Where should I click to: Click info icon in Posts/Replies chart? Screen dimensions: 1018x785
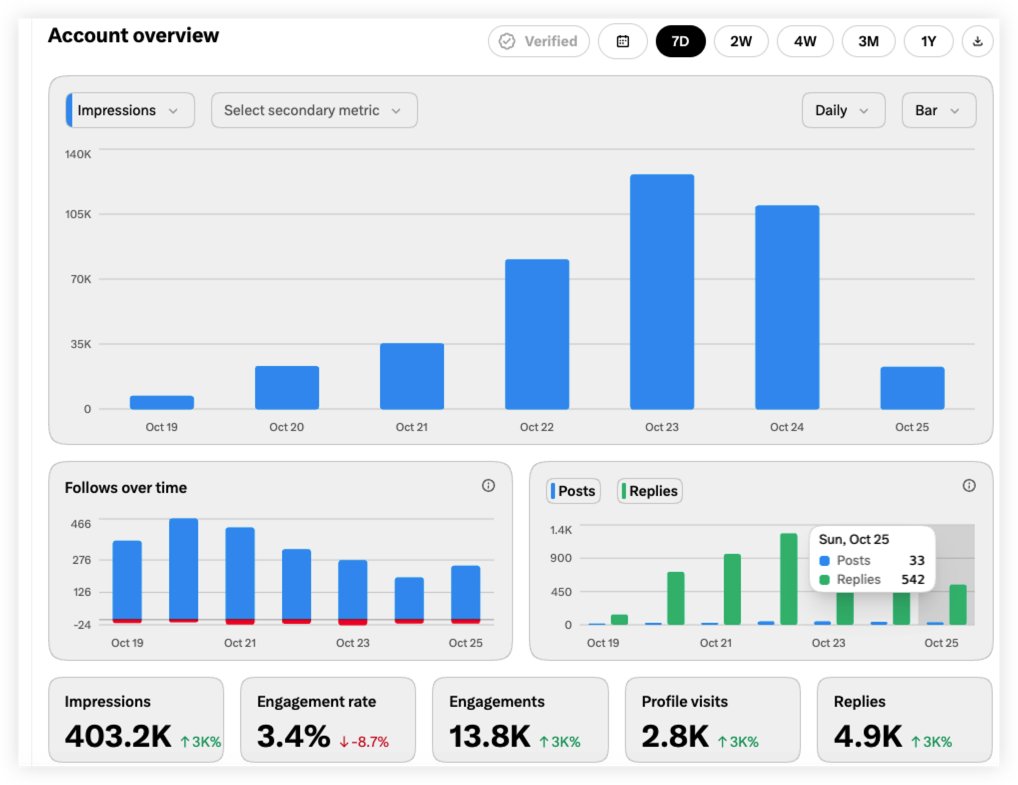969,486
